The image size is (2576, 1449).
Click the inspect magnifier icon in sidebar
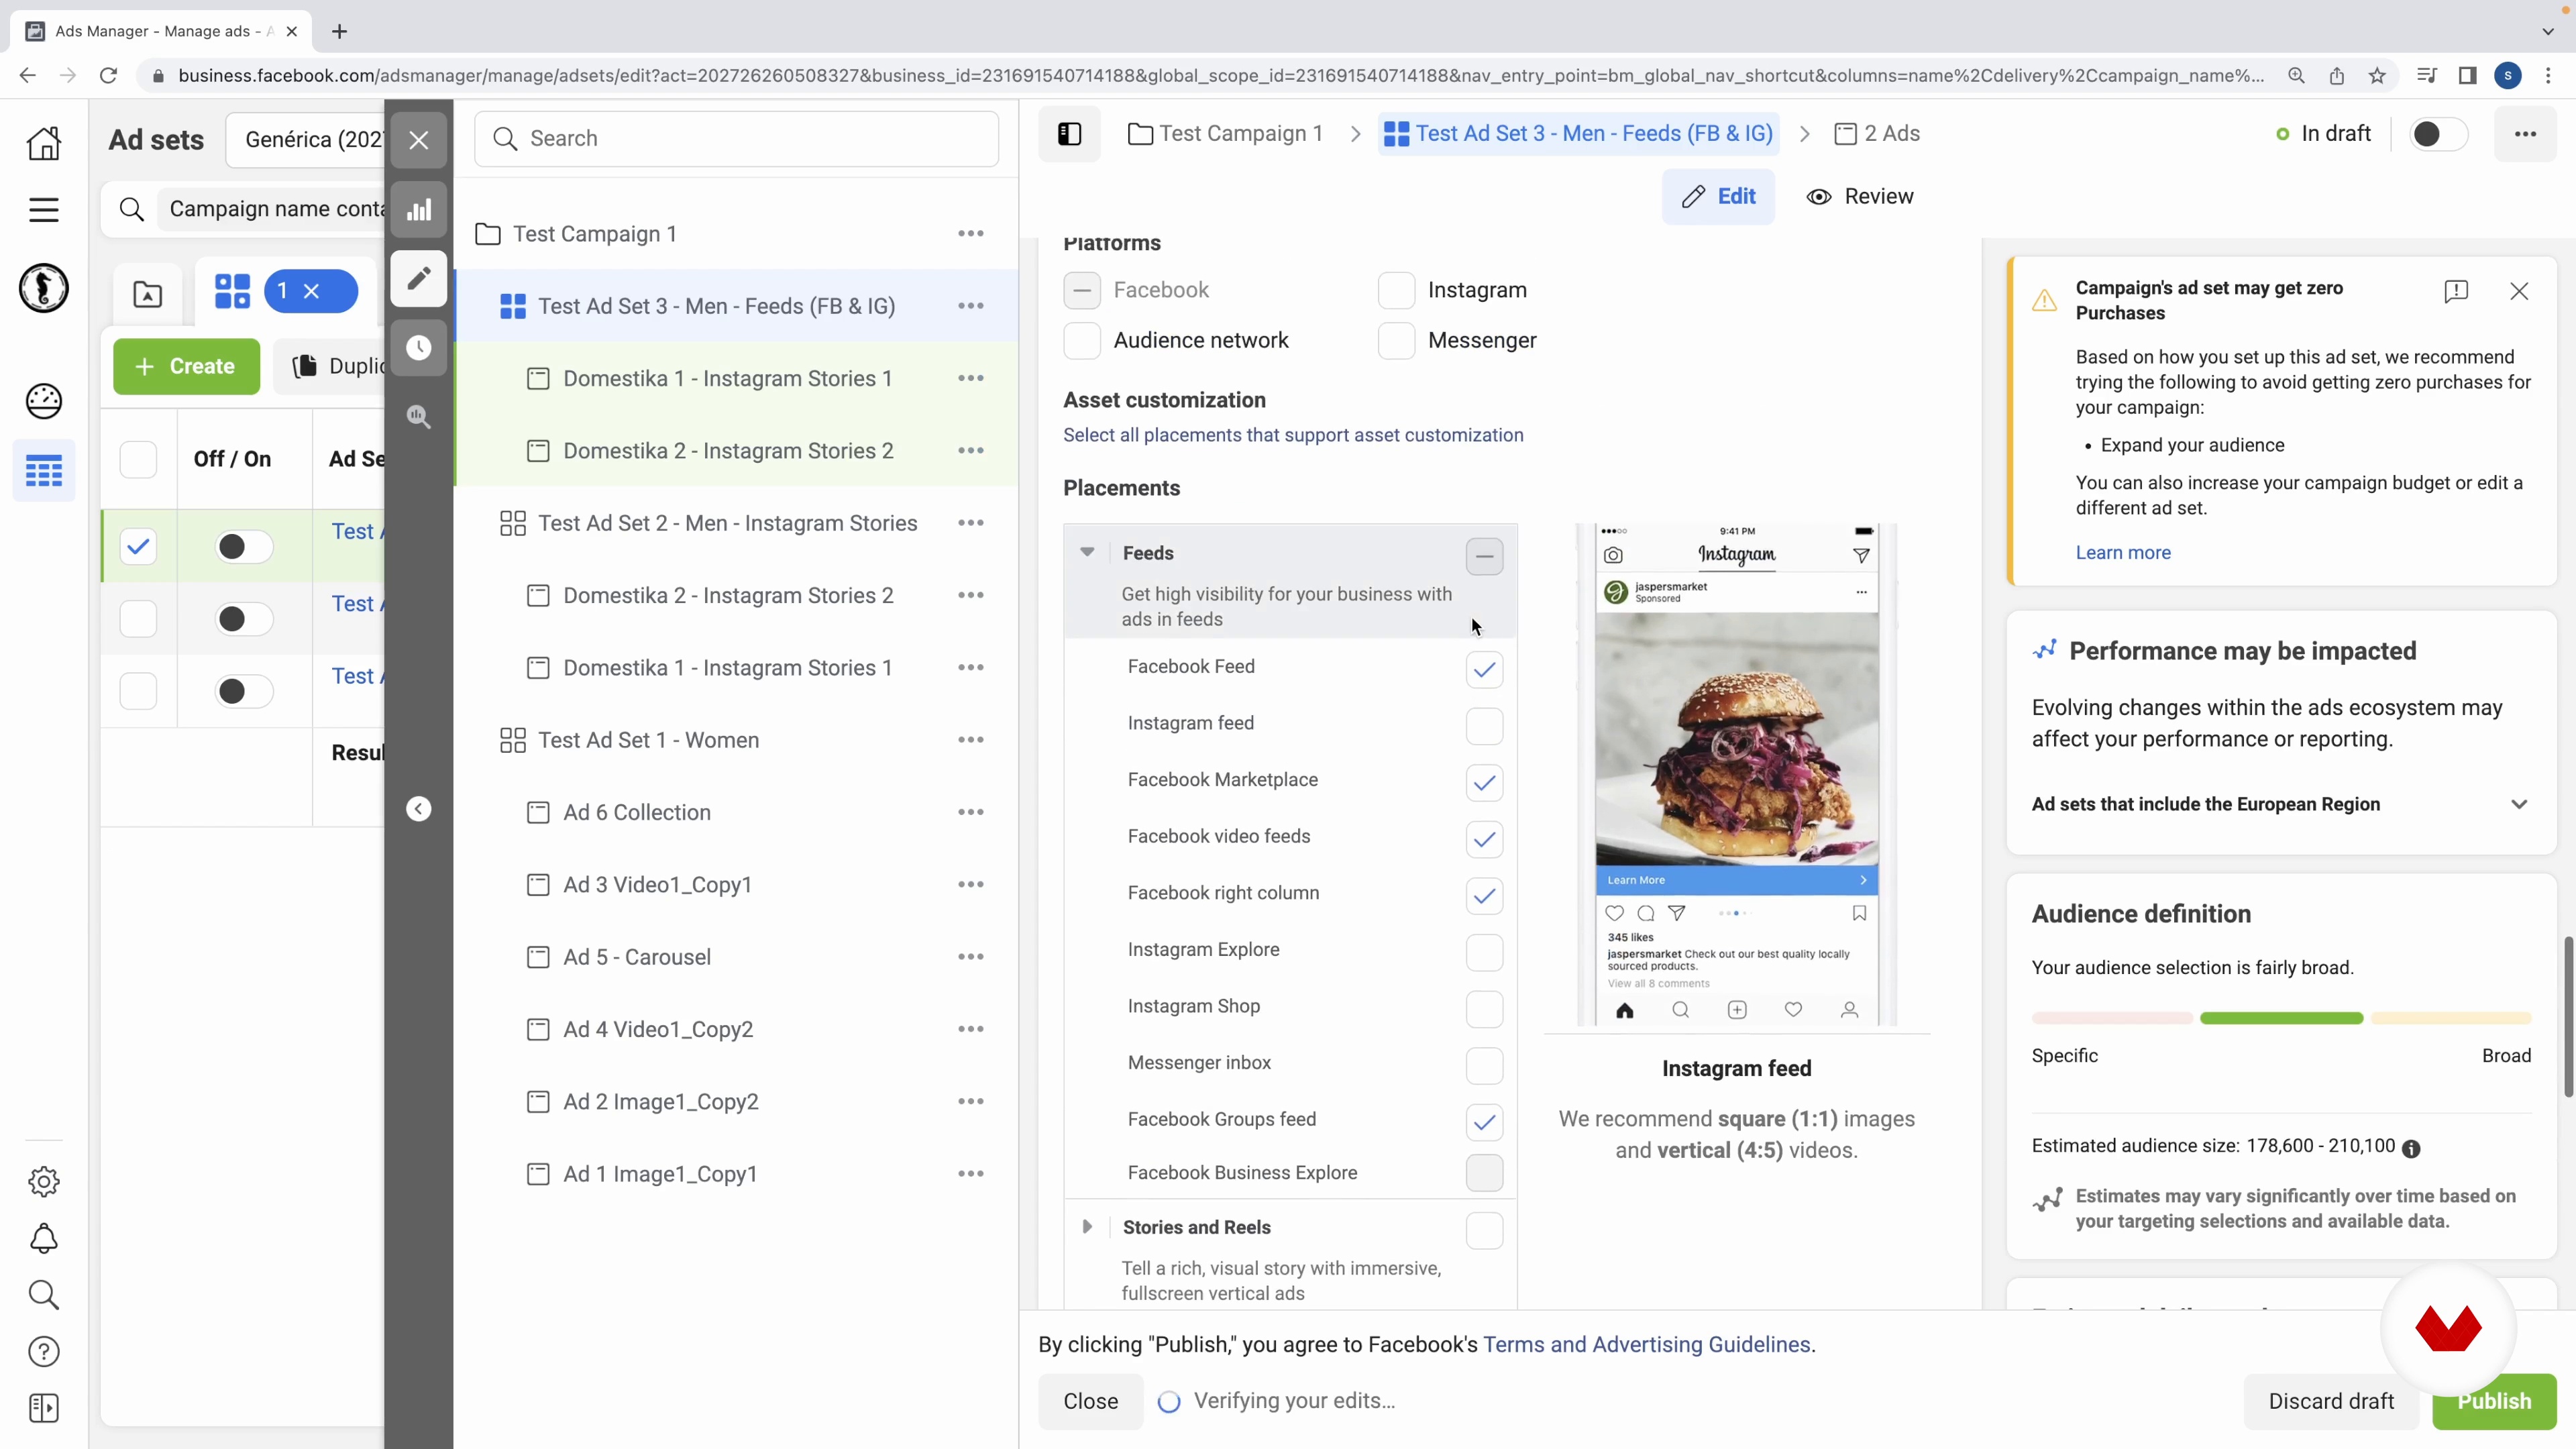coord(419,417)
